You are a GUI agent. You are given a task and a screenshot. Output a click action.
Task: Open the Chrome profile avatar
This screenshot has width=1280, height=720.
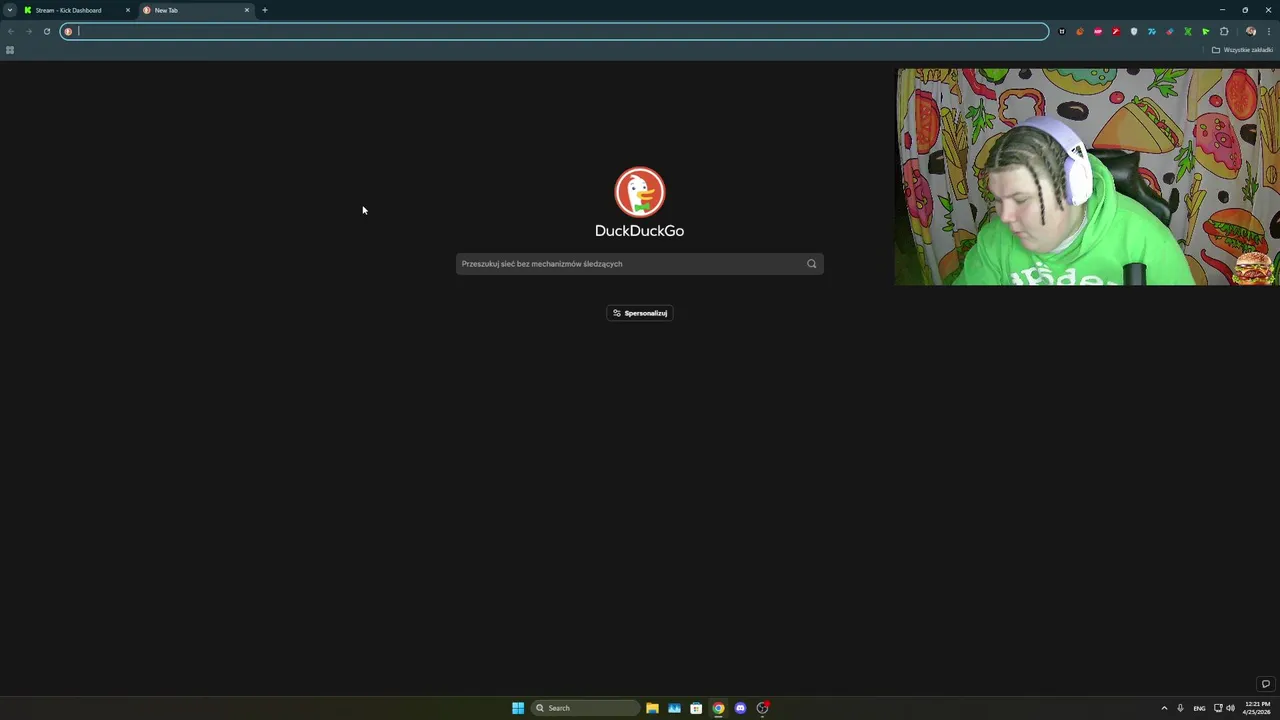coord(1251,31)
